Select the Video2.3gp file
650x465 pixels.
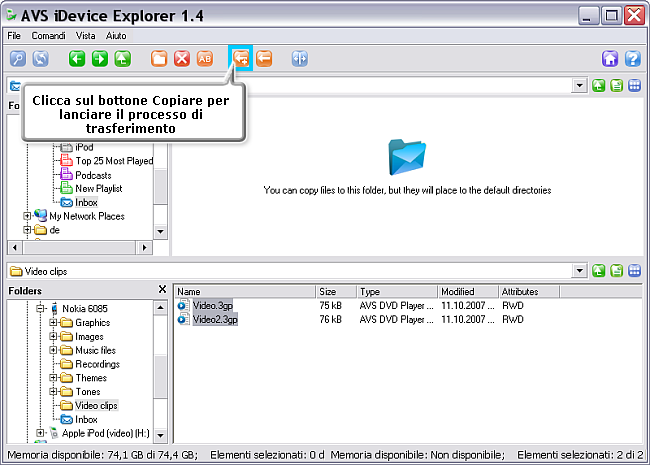pyautogui.click(x=215, y=320)
